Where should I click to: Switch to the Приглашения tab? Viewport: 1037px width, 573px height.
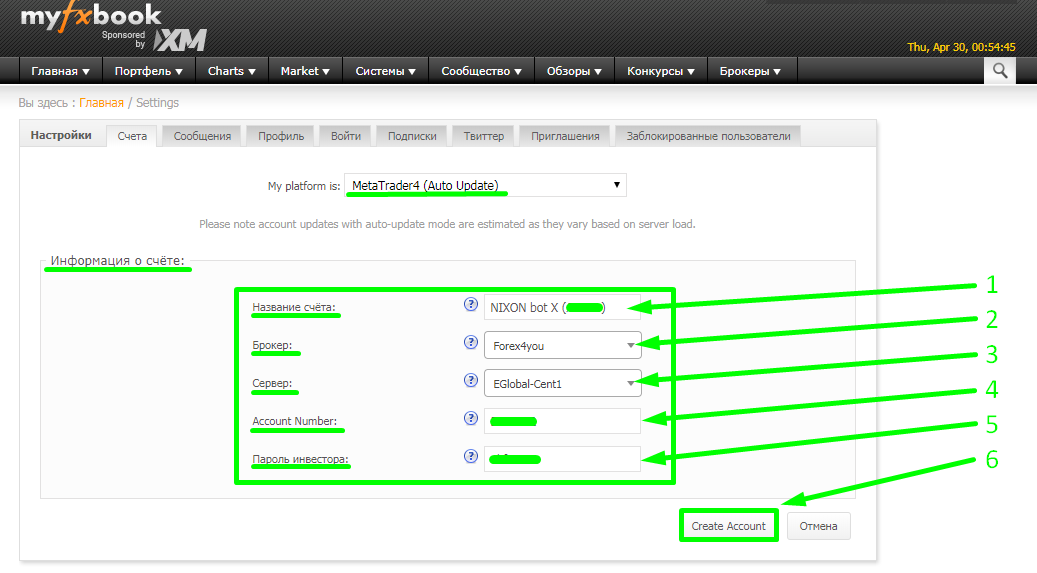click(x=565, y=136)
